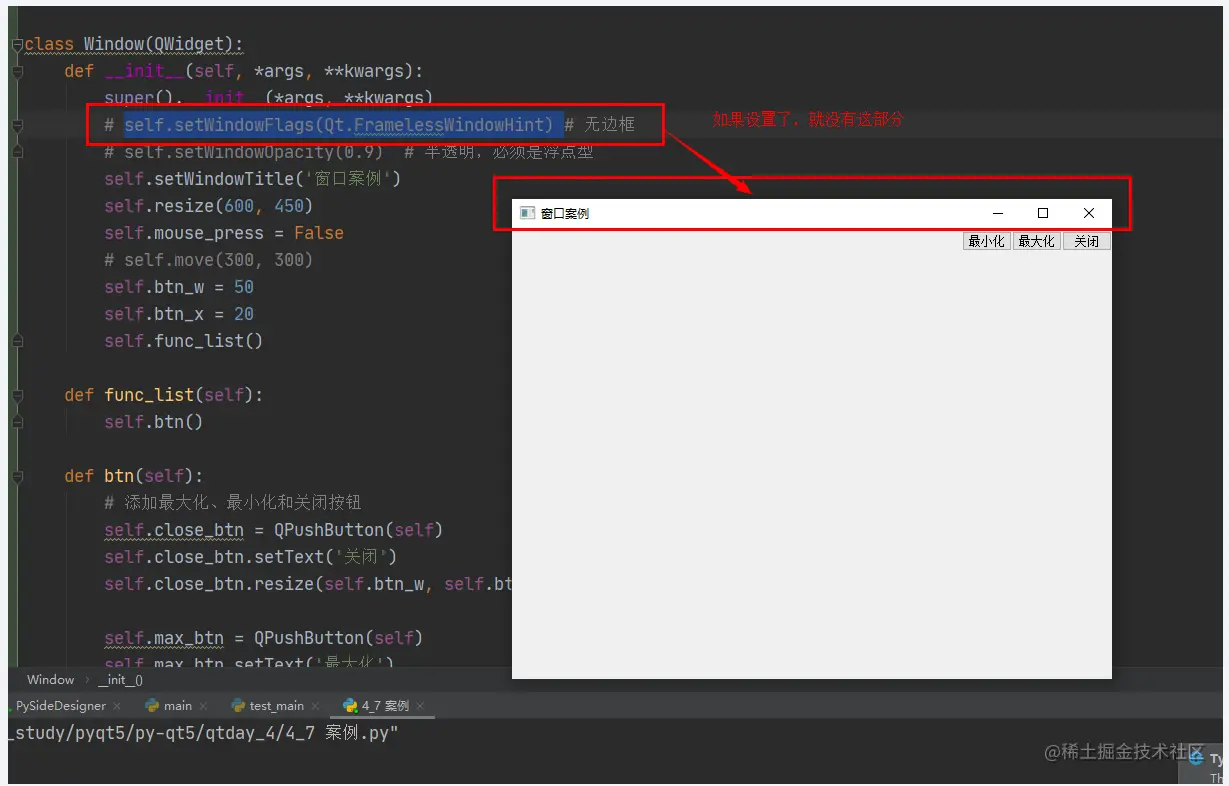The width and height of the screenshot is (1229, 786).
Task: Click the 添加最大化 comment line
Action: tap(233, 503)
